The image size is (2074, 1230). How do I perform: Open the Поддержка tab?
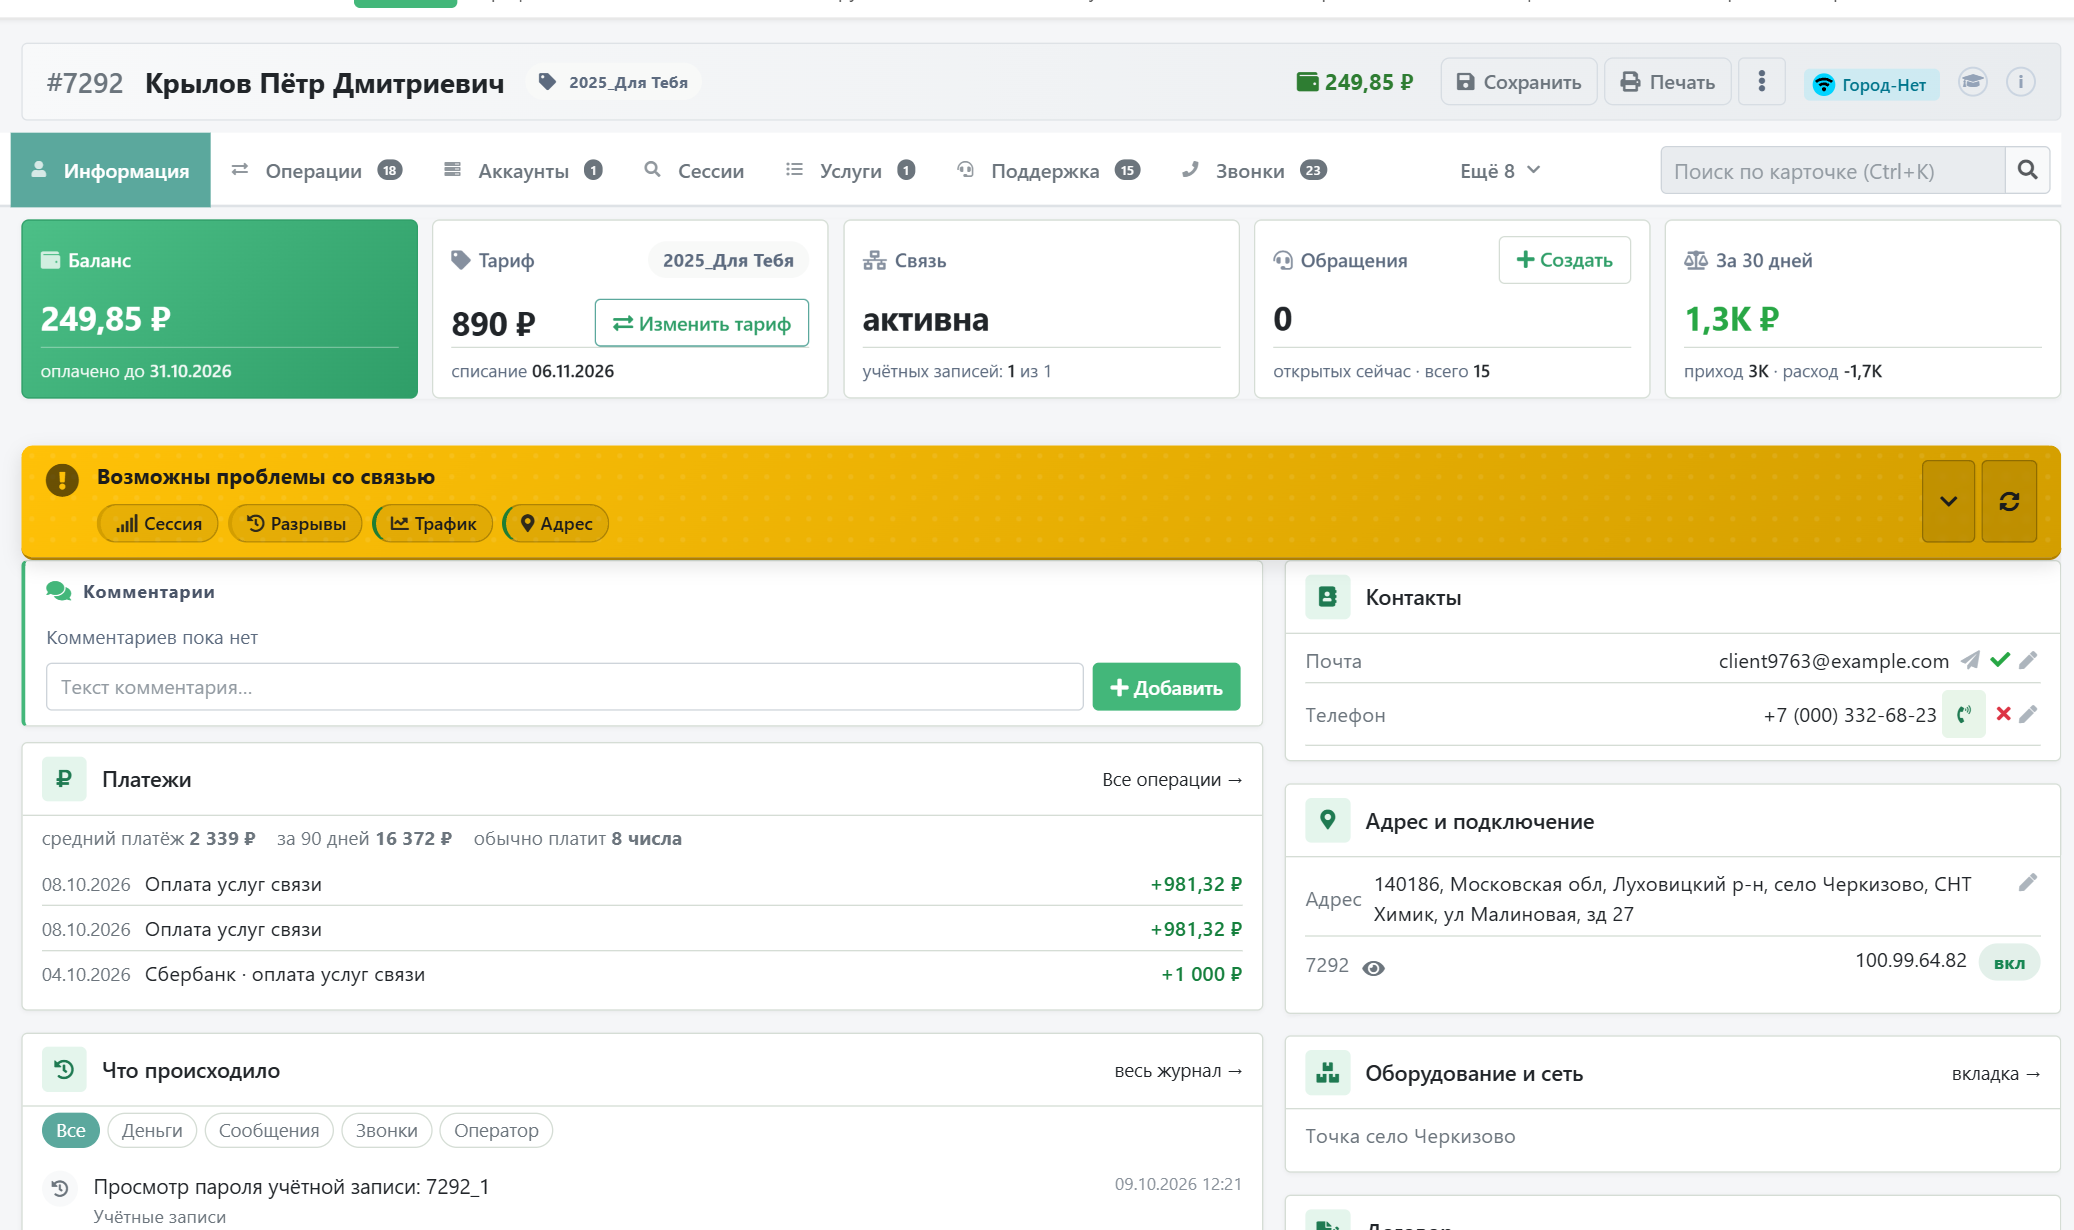[x=1048, y=170]
